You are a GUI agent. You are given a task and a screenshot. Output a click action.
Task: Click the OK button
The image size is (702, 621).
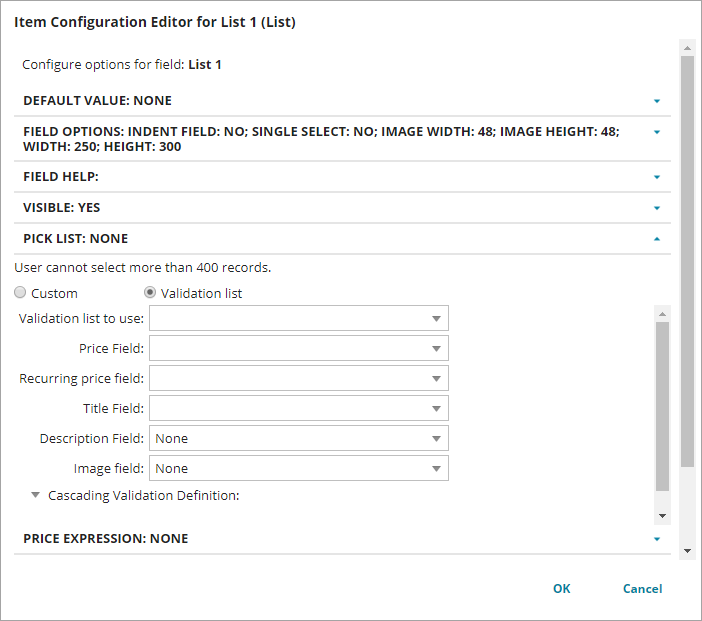[x=562, y=589]
